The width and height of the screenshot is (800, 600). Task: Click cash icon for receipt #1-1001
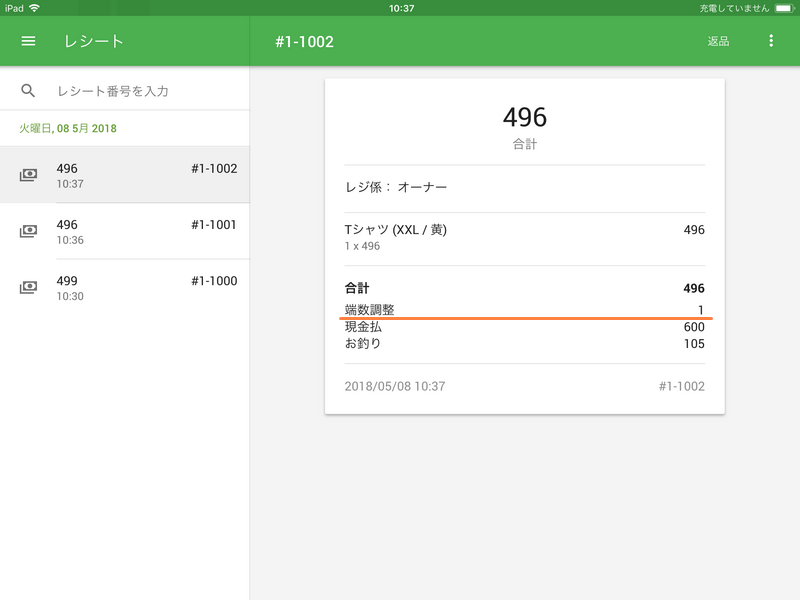(28, 231)
